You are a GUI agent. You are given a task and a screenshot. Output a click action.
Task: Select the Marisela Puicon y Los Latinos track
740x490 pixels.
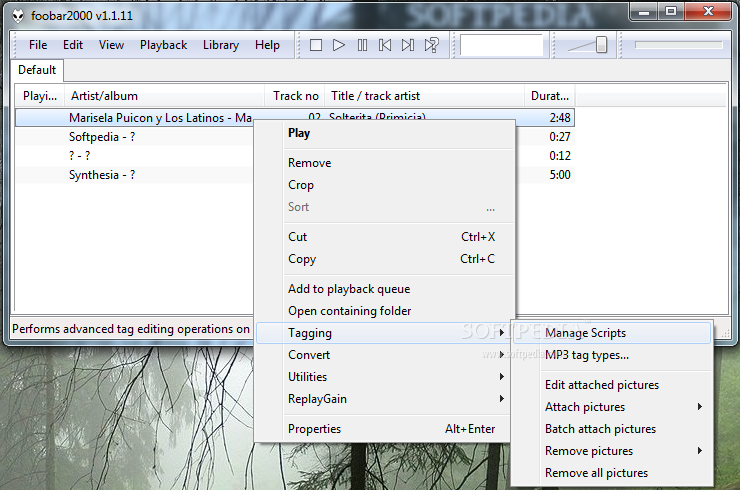coord(160,118)
